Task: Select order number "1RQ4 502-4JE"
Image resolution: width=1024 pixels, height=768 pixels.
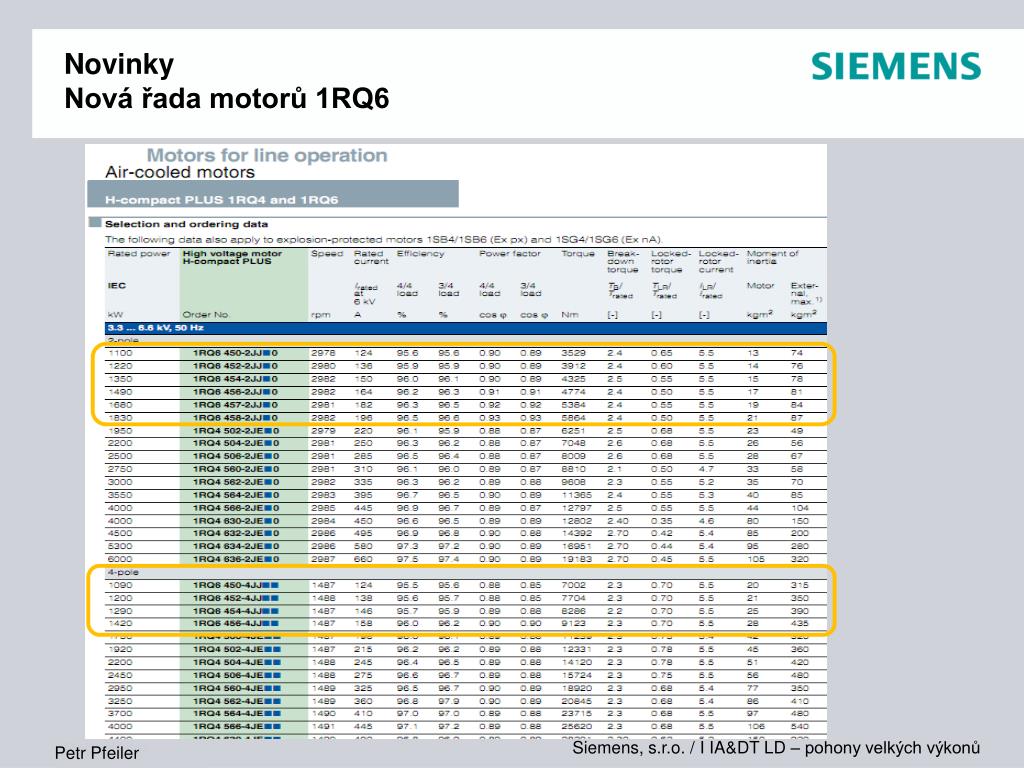Action: tap(236, 650)
